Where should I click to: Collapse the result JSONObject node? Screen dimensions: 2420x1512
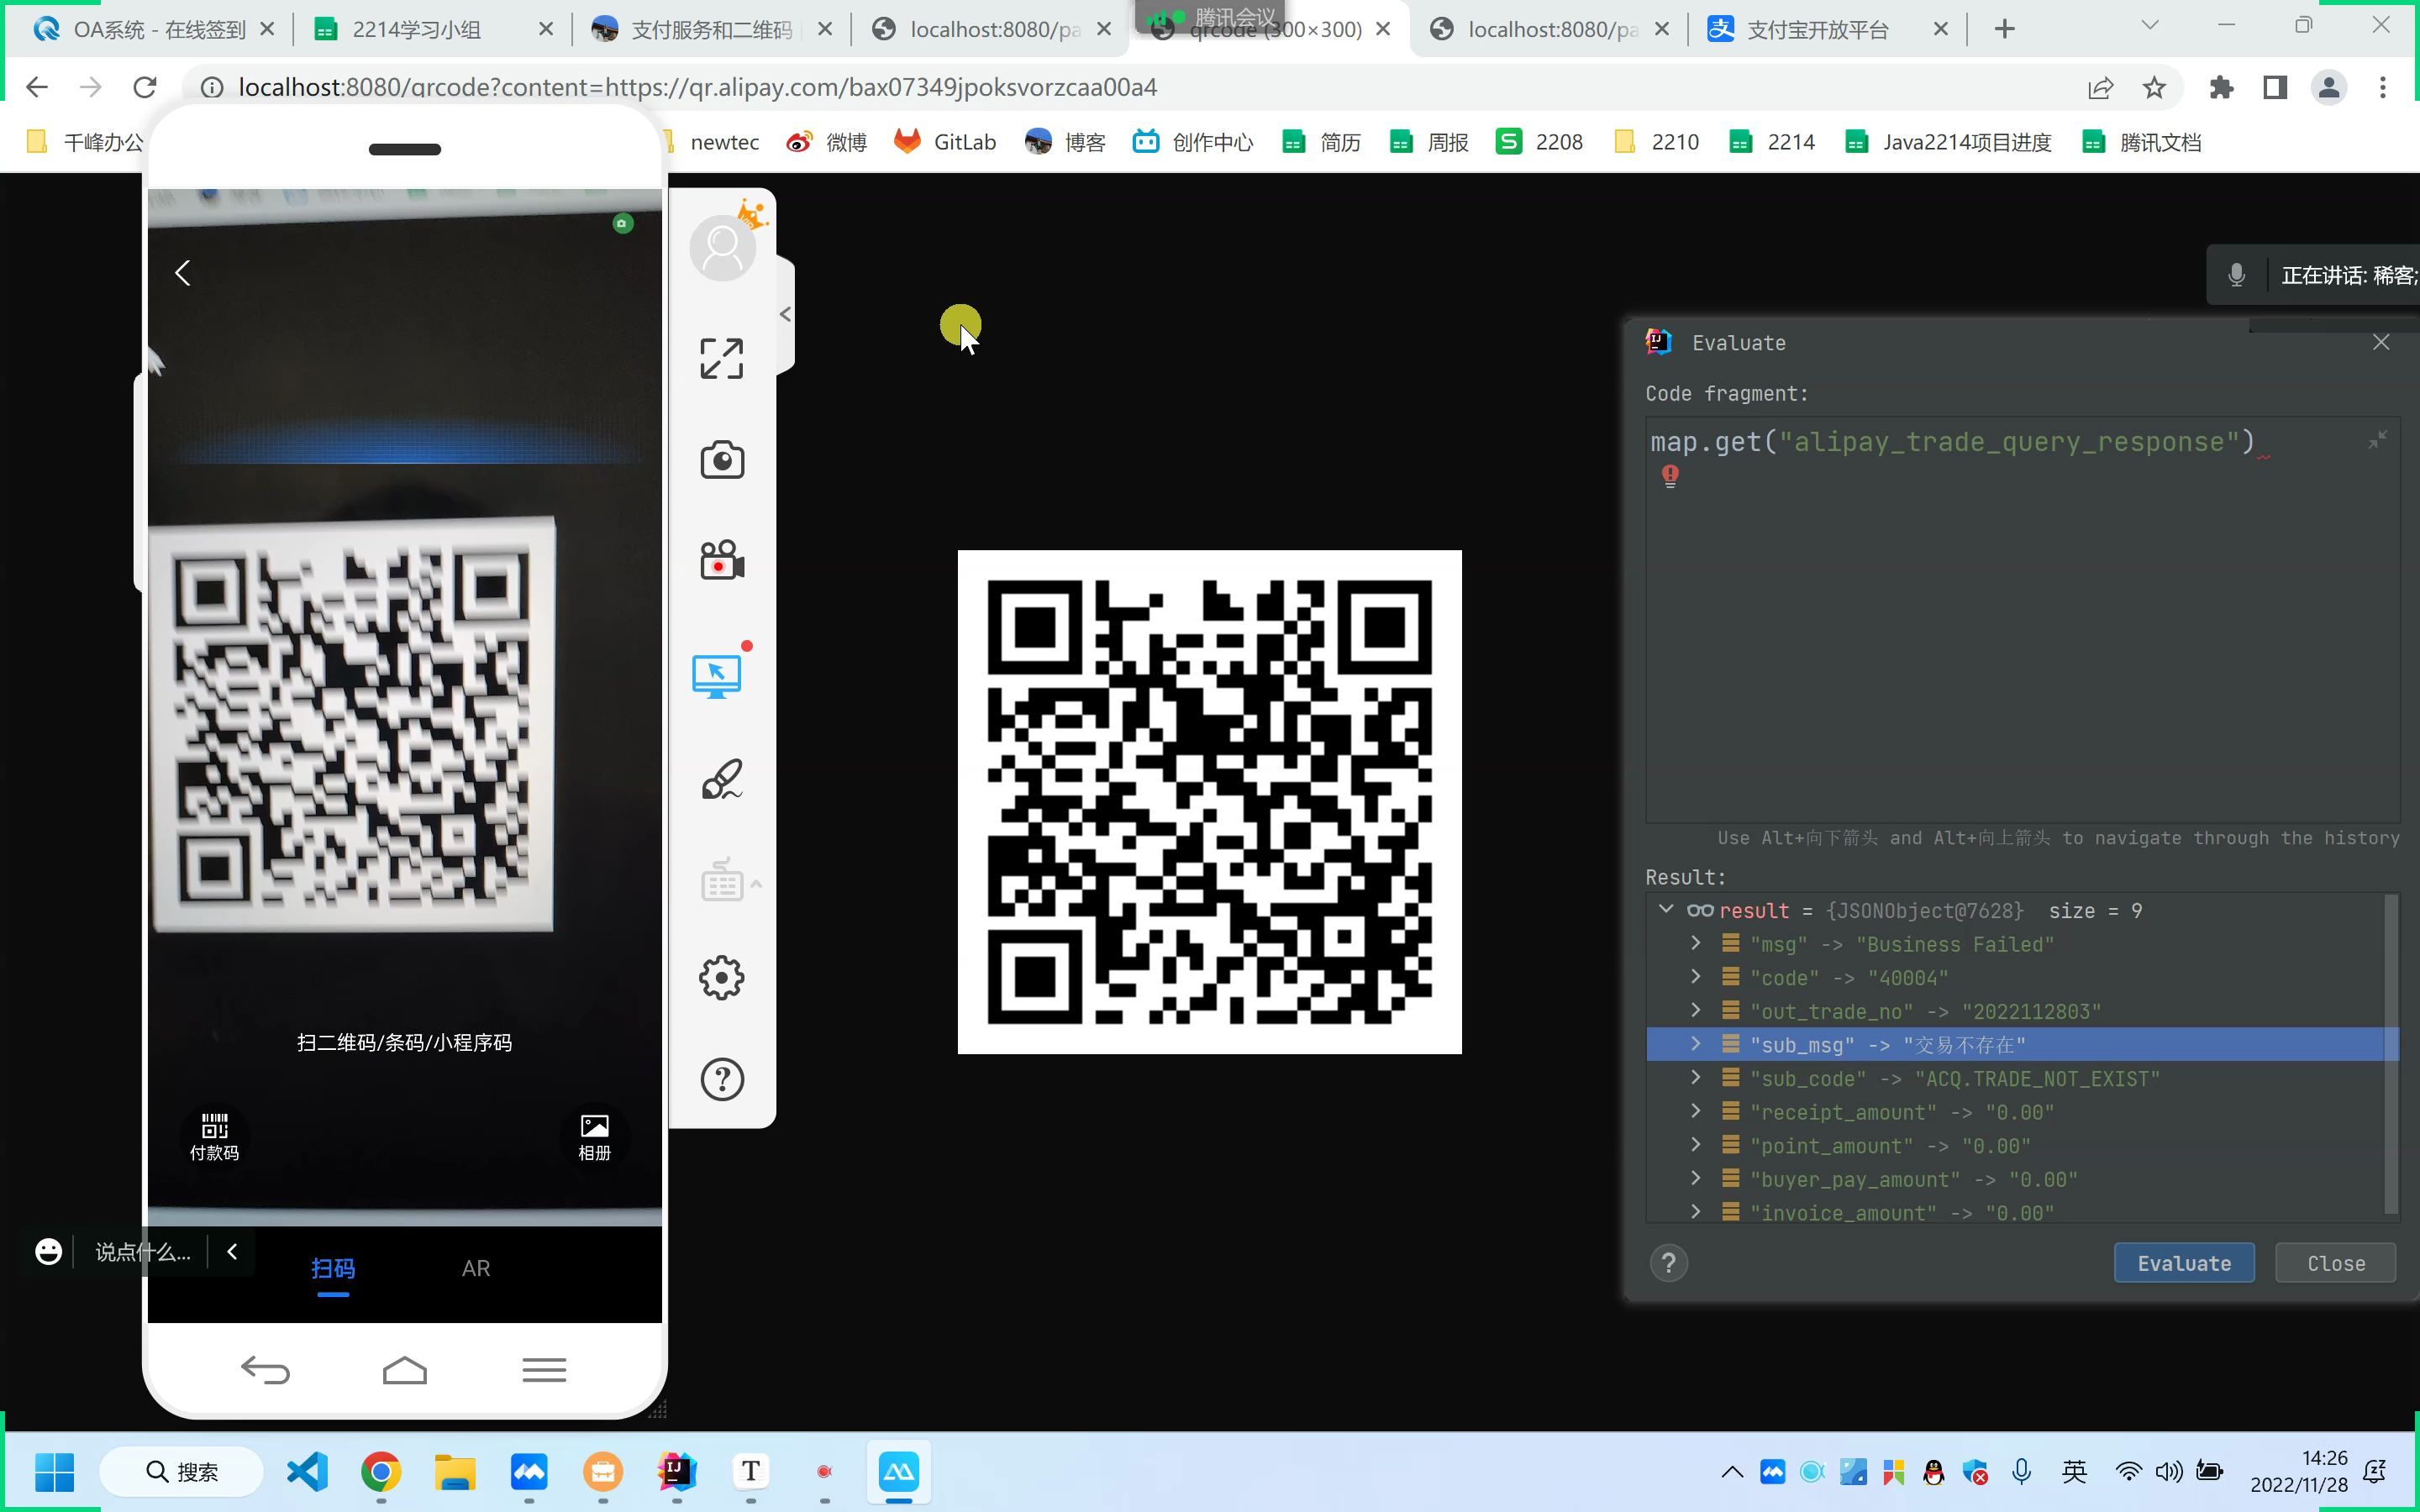[1666, 909]
